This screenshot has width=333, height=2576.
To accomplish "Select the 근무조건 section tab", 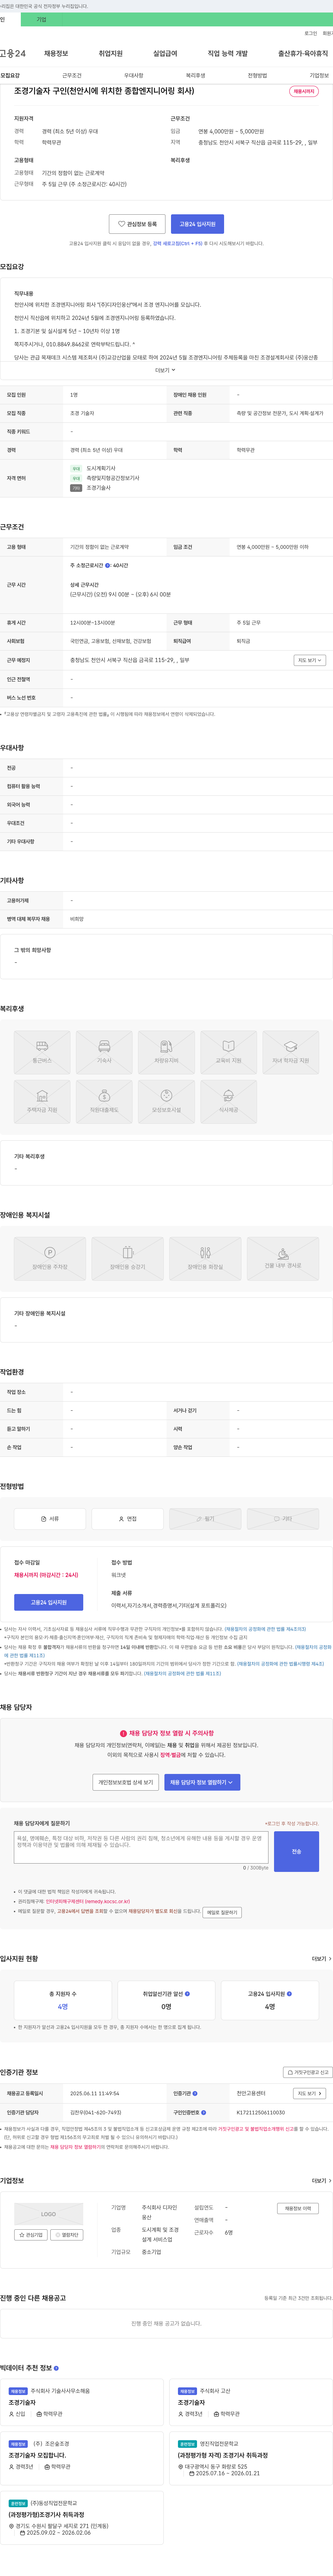I will pos(72,75).
